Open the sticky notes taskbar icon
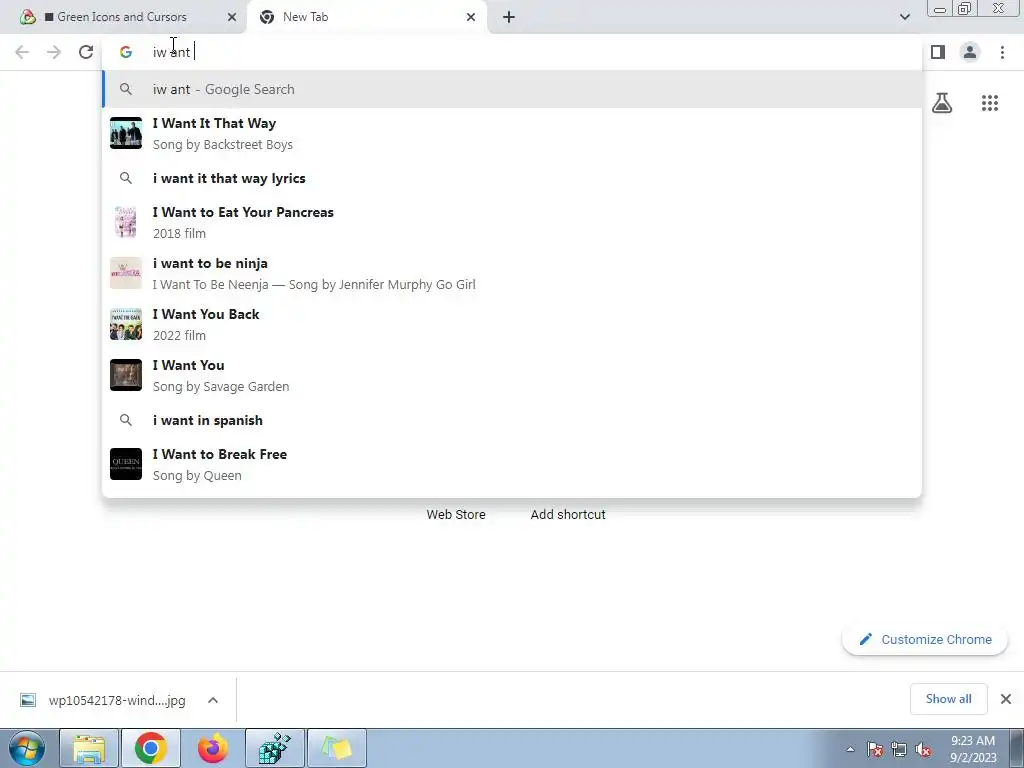Image resolution: width=1024 pixels, height=768 pixels. (337, 748)
